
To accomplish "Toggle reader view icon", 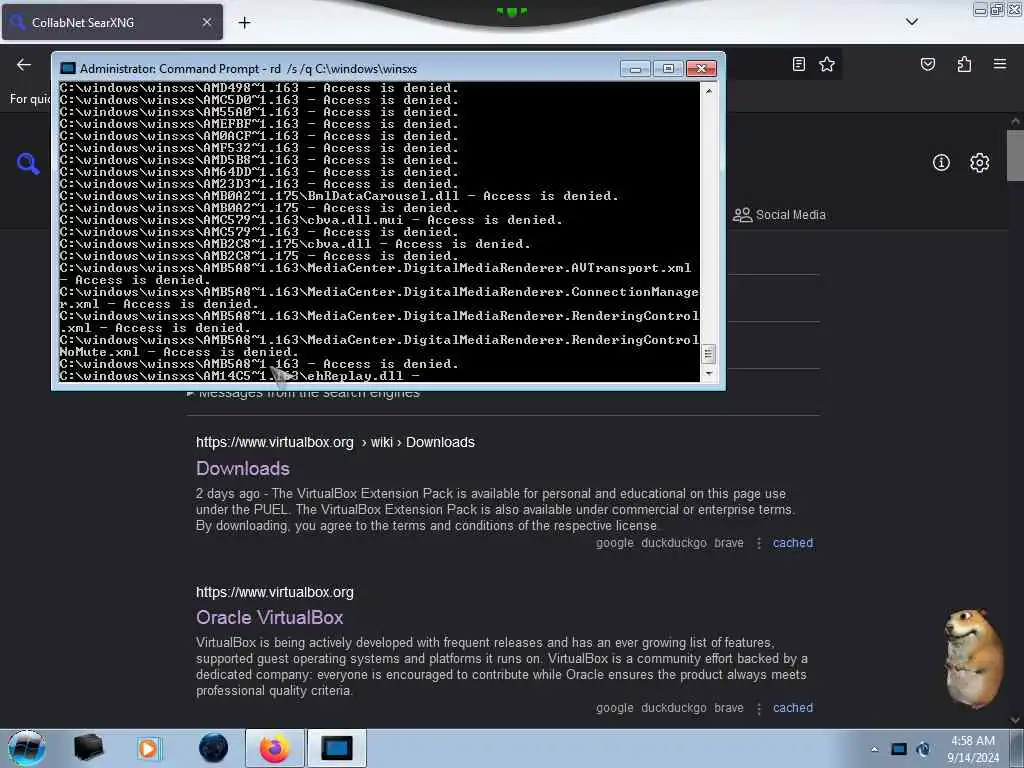I will (798, 64).
